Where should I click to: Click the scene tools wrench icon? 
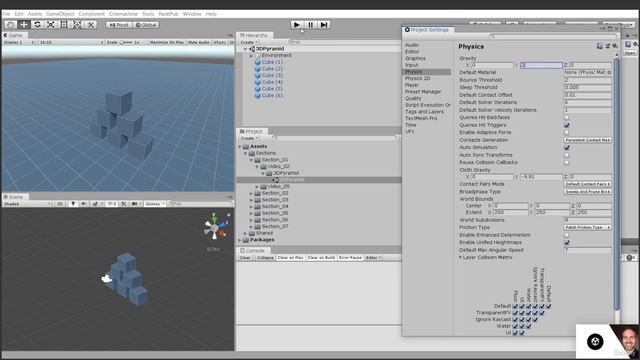(x=123, y=204)
